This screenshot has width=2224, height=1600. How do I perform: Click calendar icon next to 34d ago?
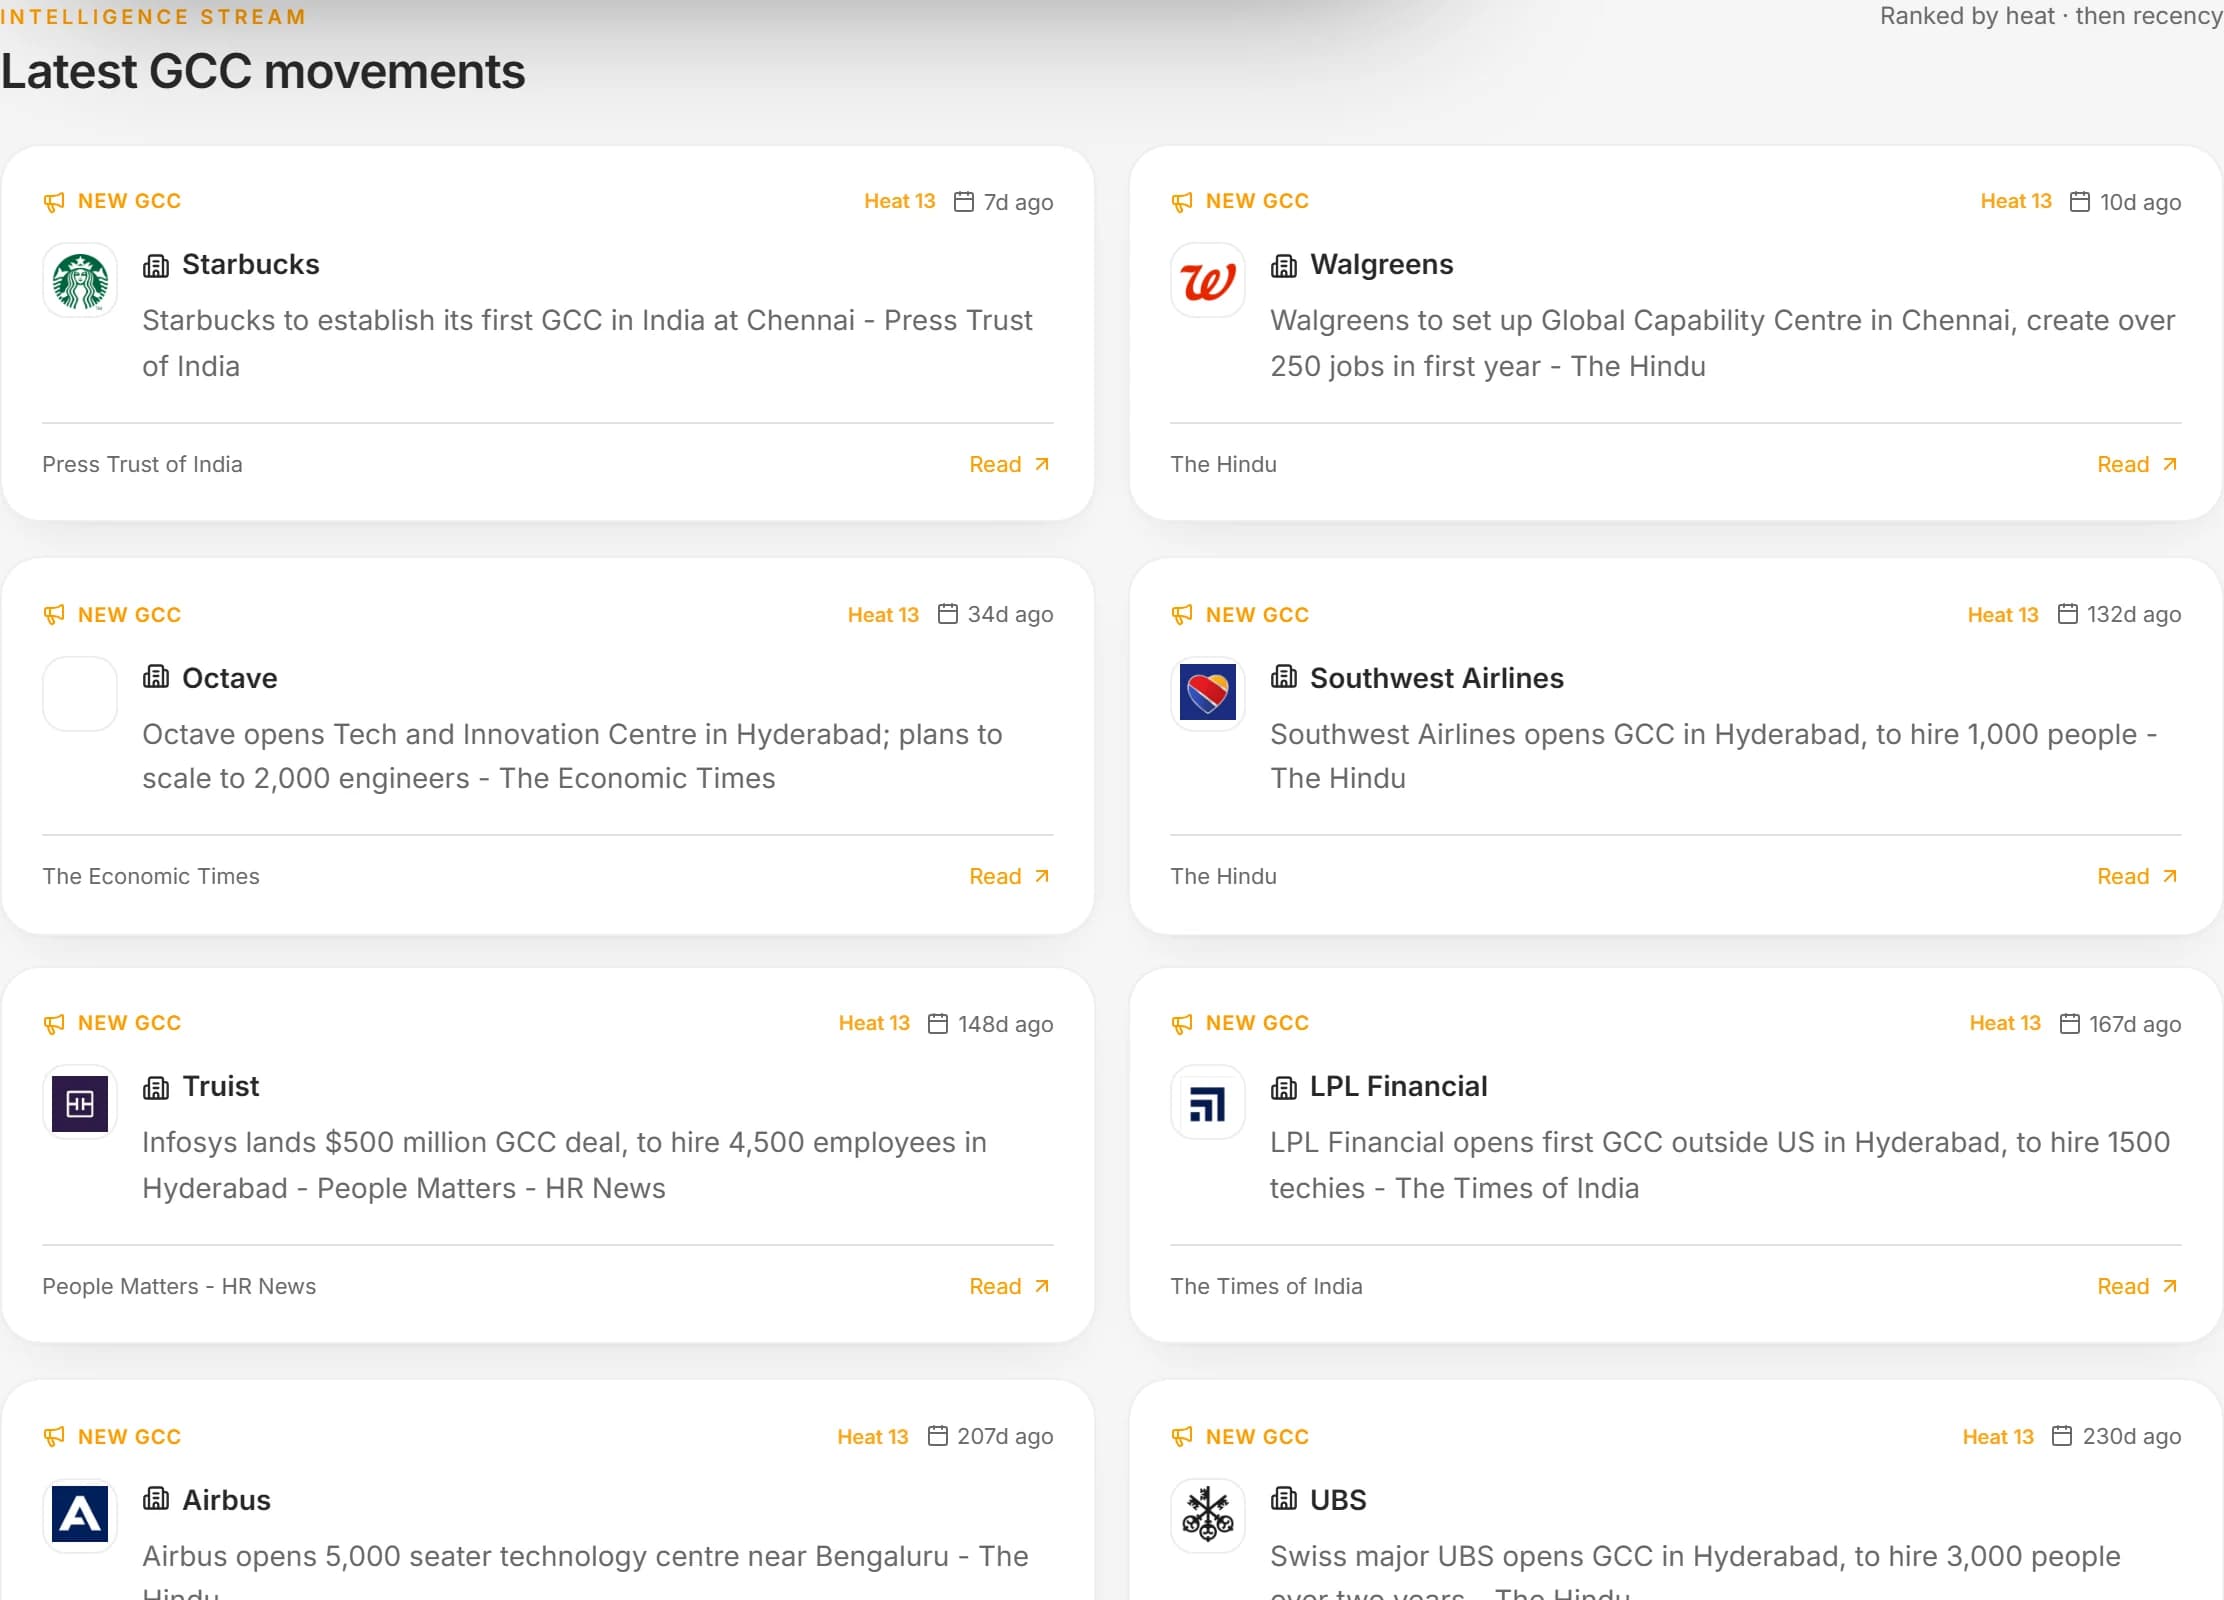click(x=948, y=614)
